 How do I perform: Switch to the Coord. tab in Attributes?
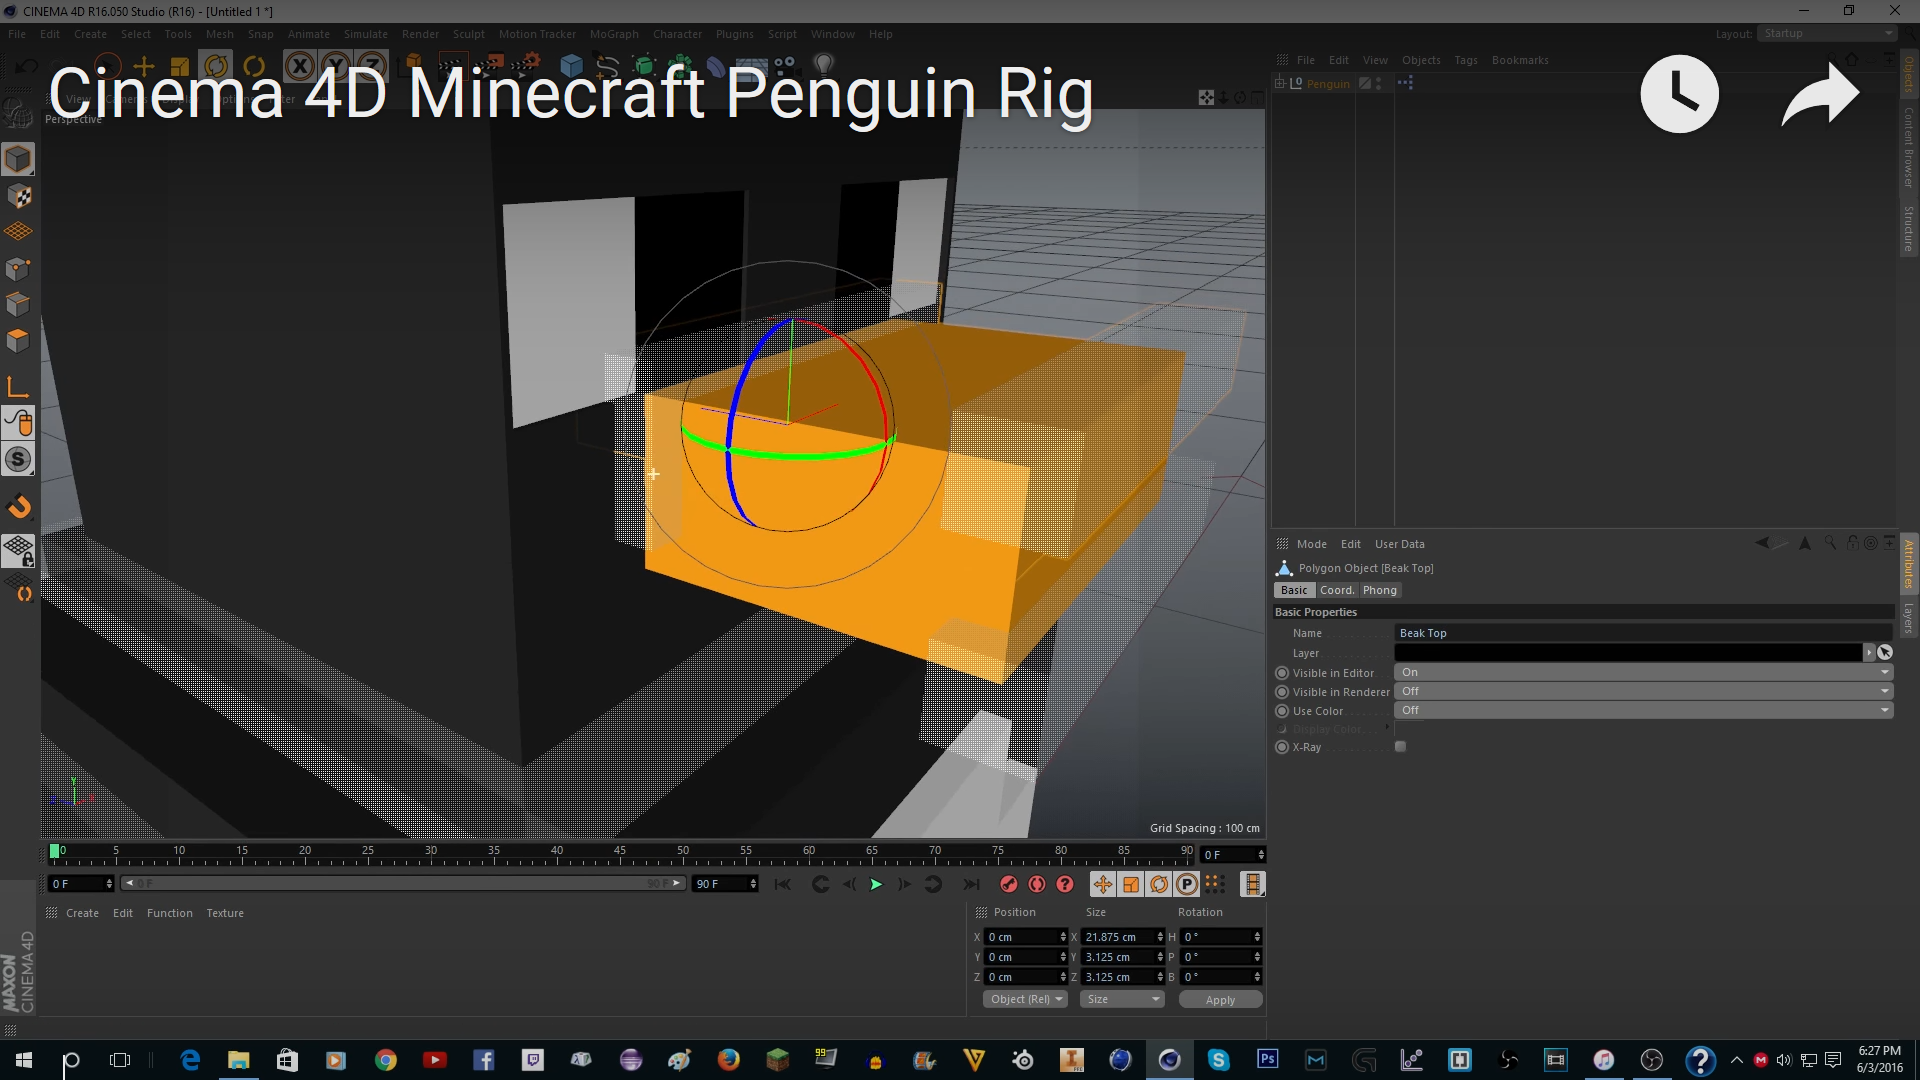(x=1336, y=590)
